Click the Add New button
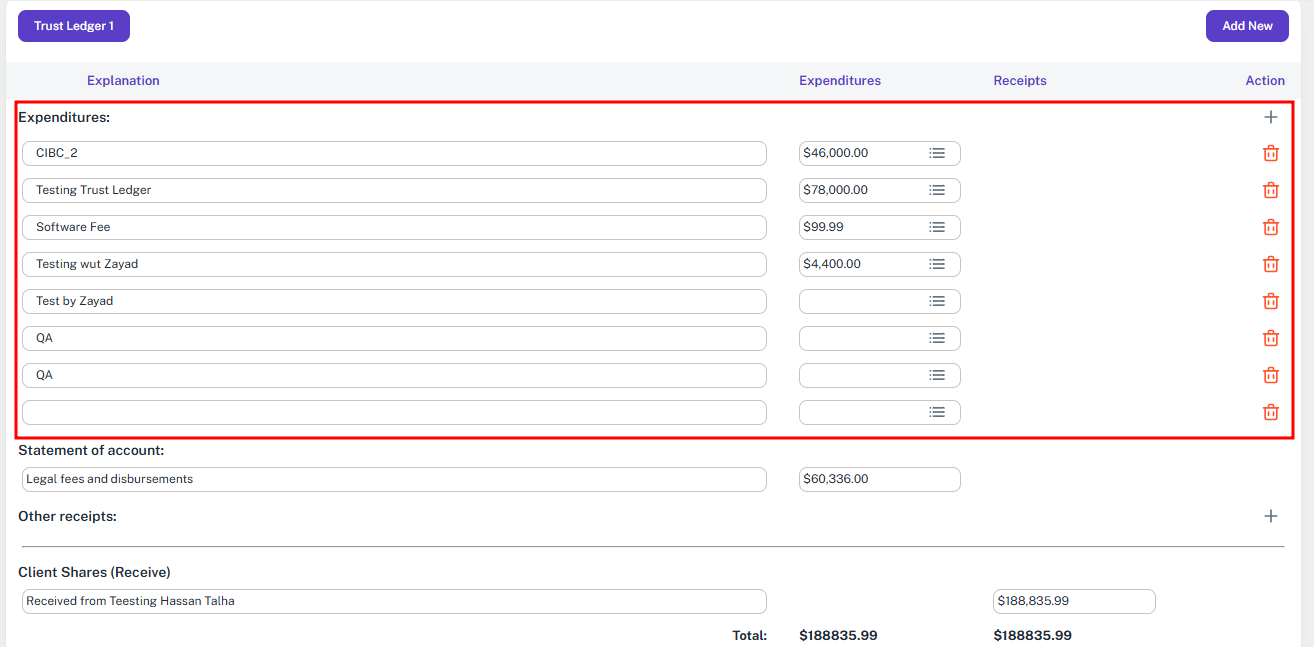 1247,26
